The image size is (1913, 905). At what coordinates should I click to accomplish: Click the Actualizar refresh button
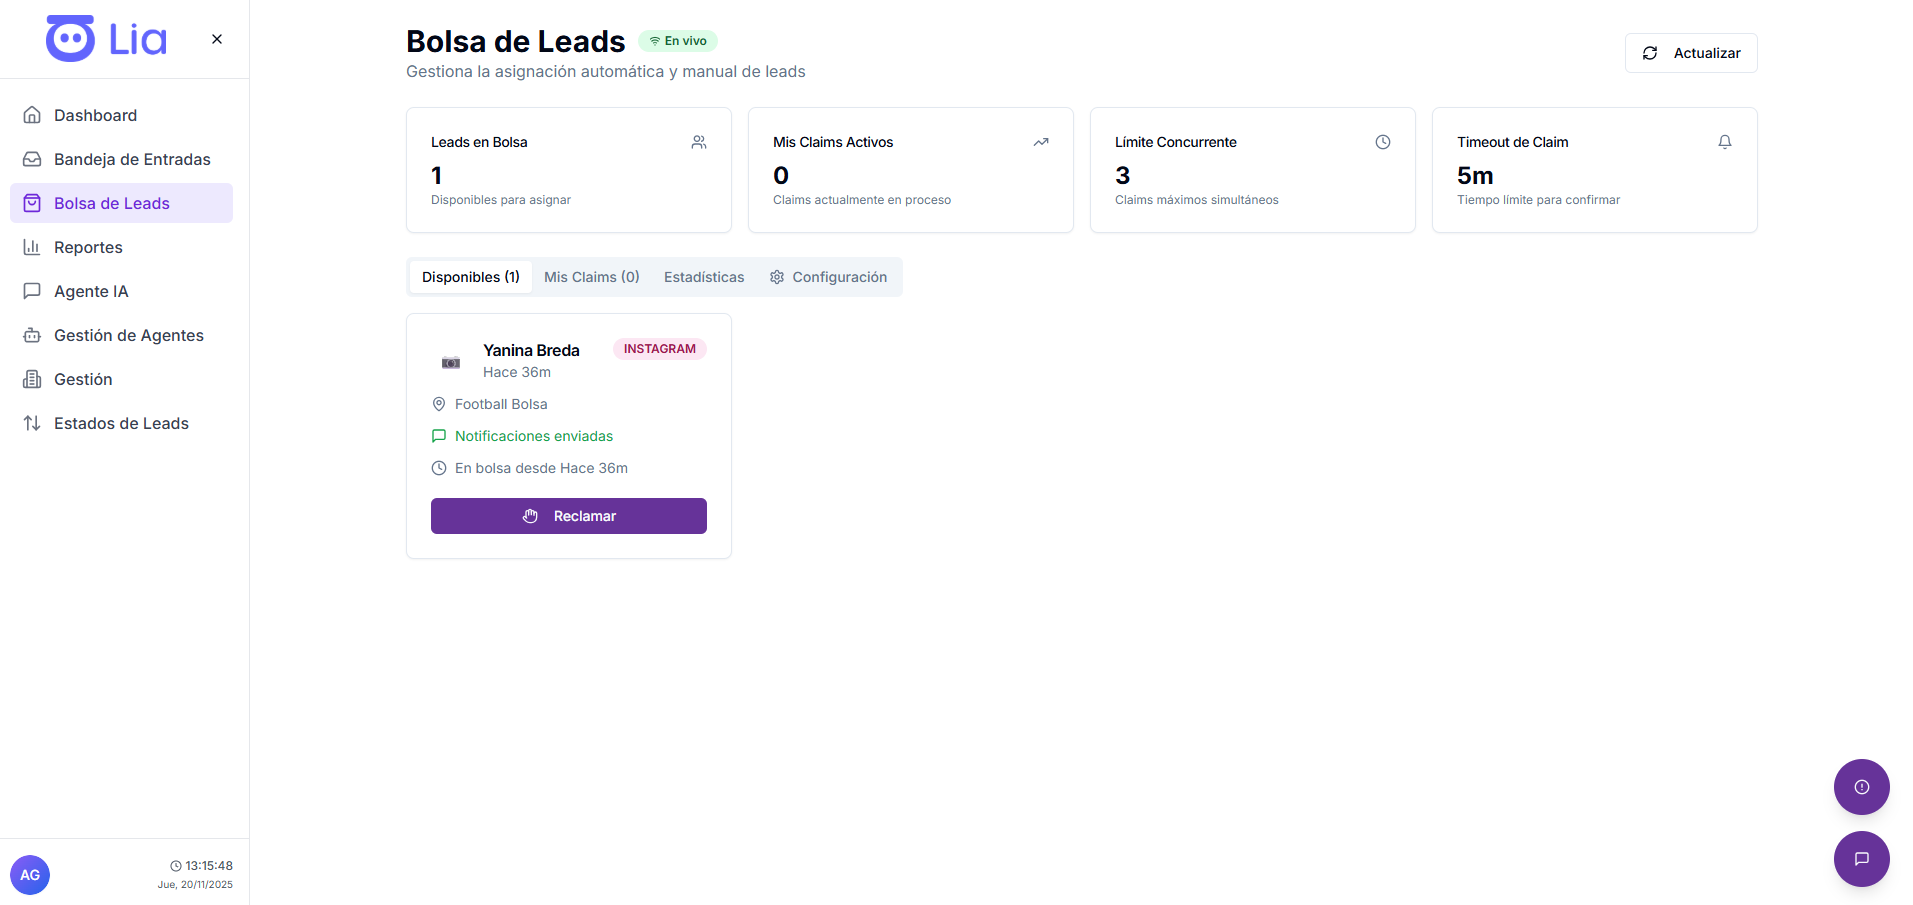1690,53
